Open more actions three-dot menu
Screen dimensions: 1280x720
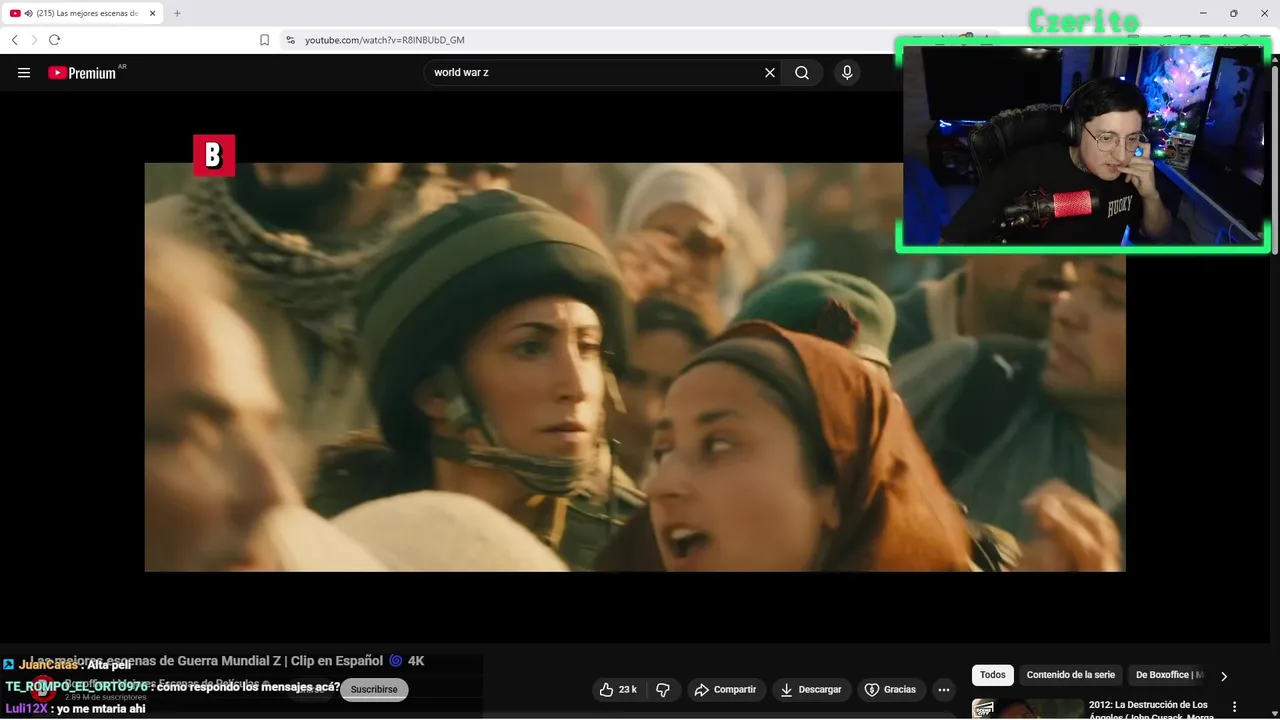(943, 690)
